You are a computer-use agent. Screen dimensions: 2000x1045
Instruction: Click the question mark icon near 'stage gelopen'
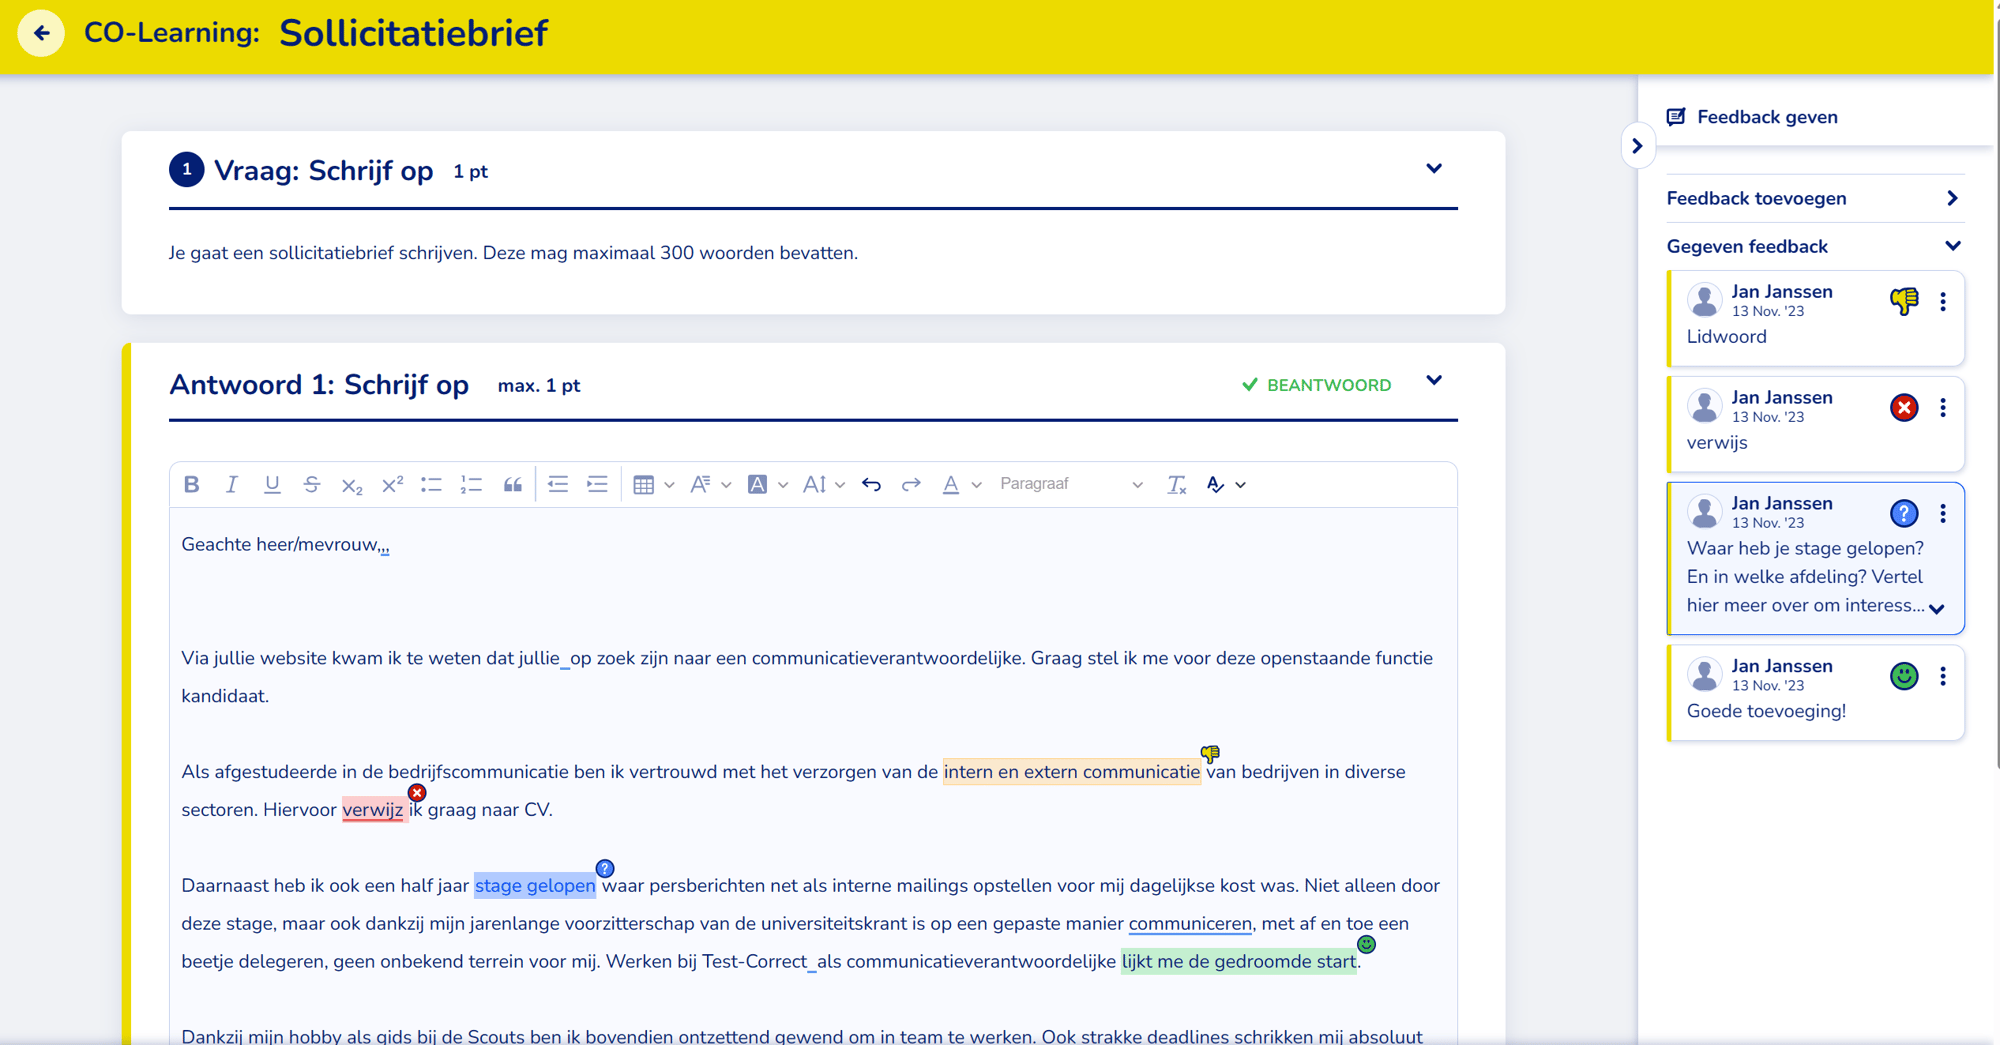click(x=604, y=868)
